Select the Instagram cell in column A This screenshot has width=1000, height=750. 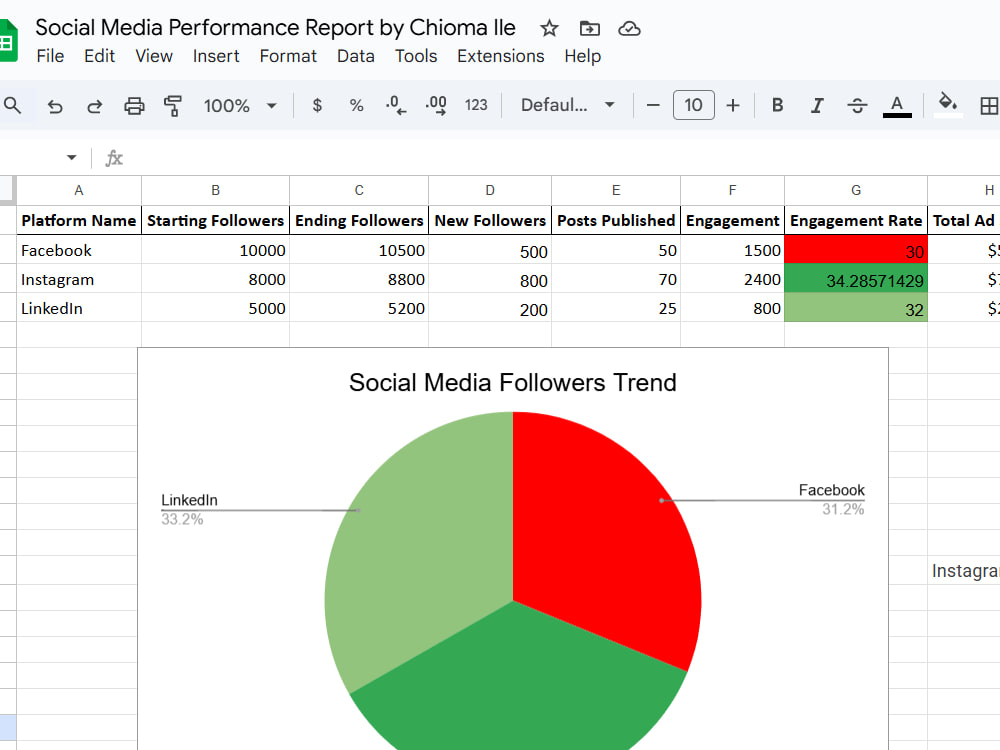click(x=78, y=279)
